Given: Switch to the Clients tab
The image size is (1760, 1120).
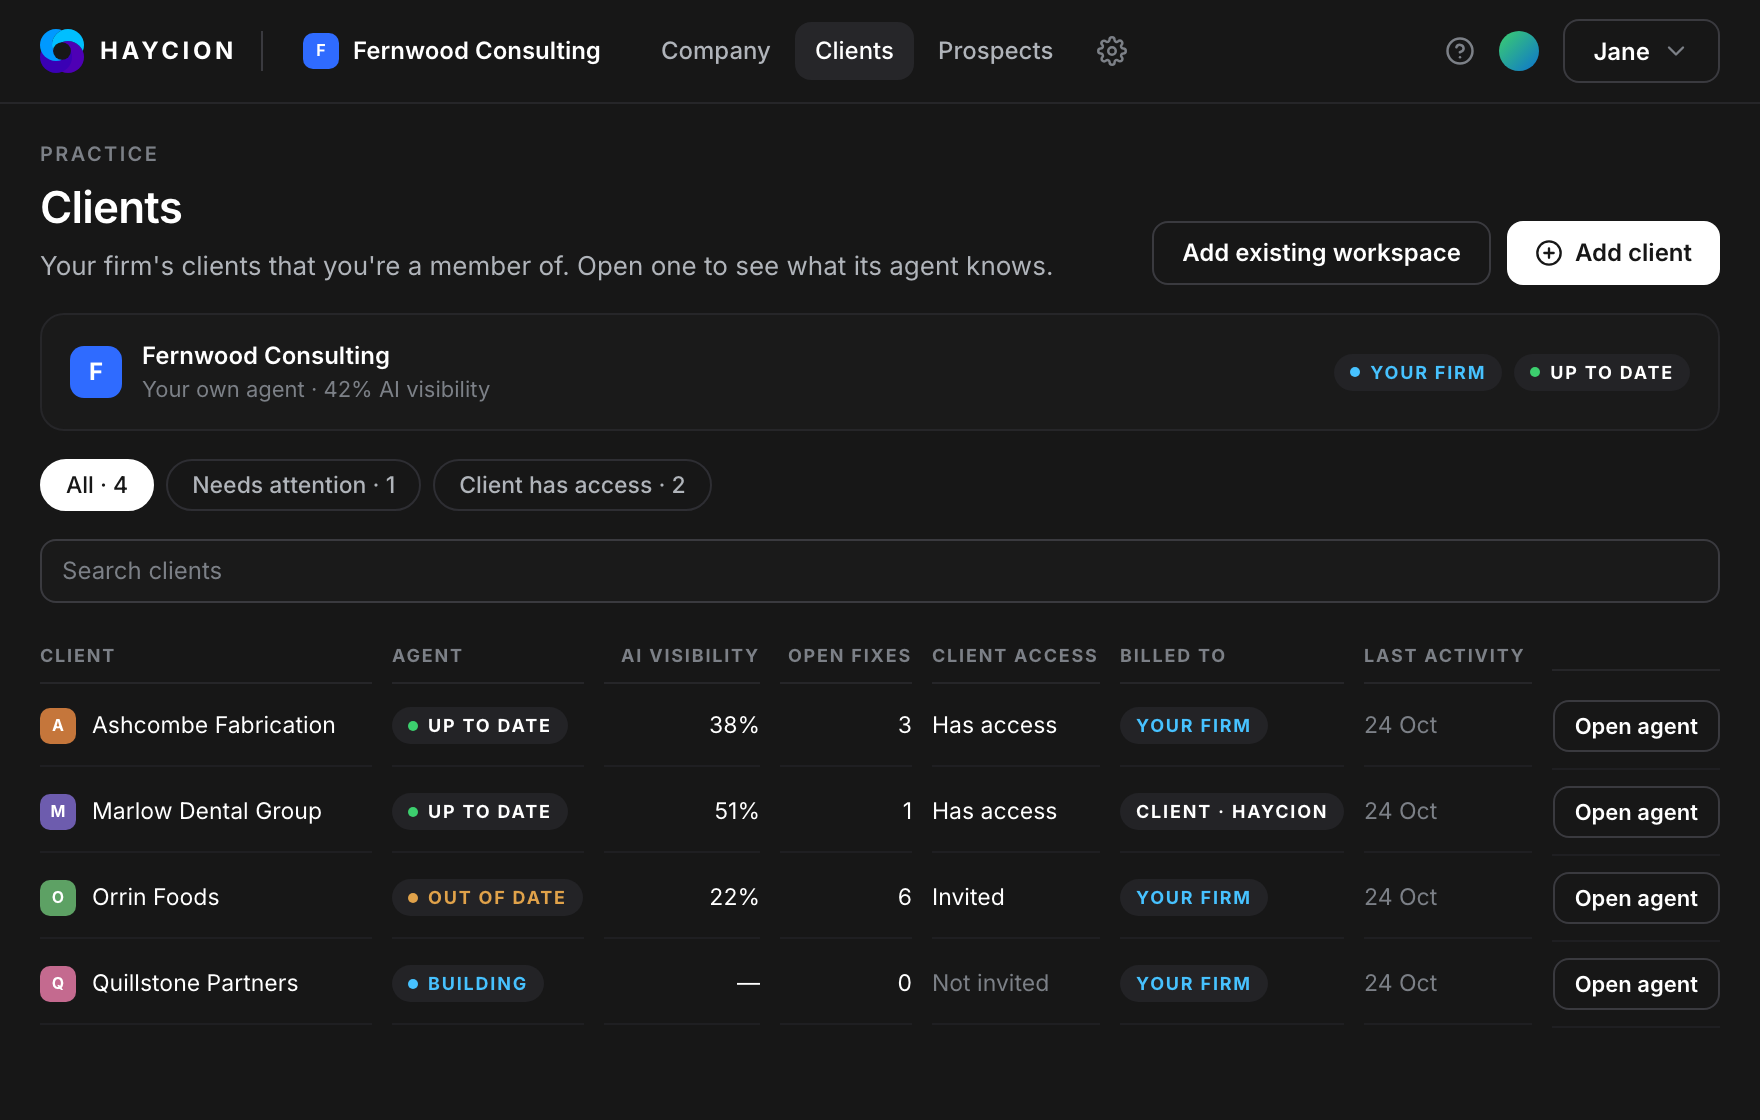Looking at the screenshot, I should point(854,51).
